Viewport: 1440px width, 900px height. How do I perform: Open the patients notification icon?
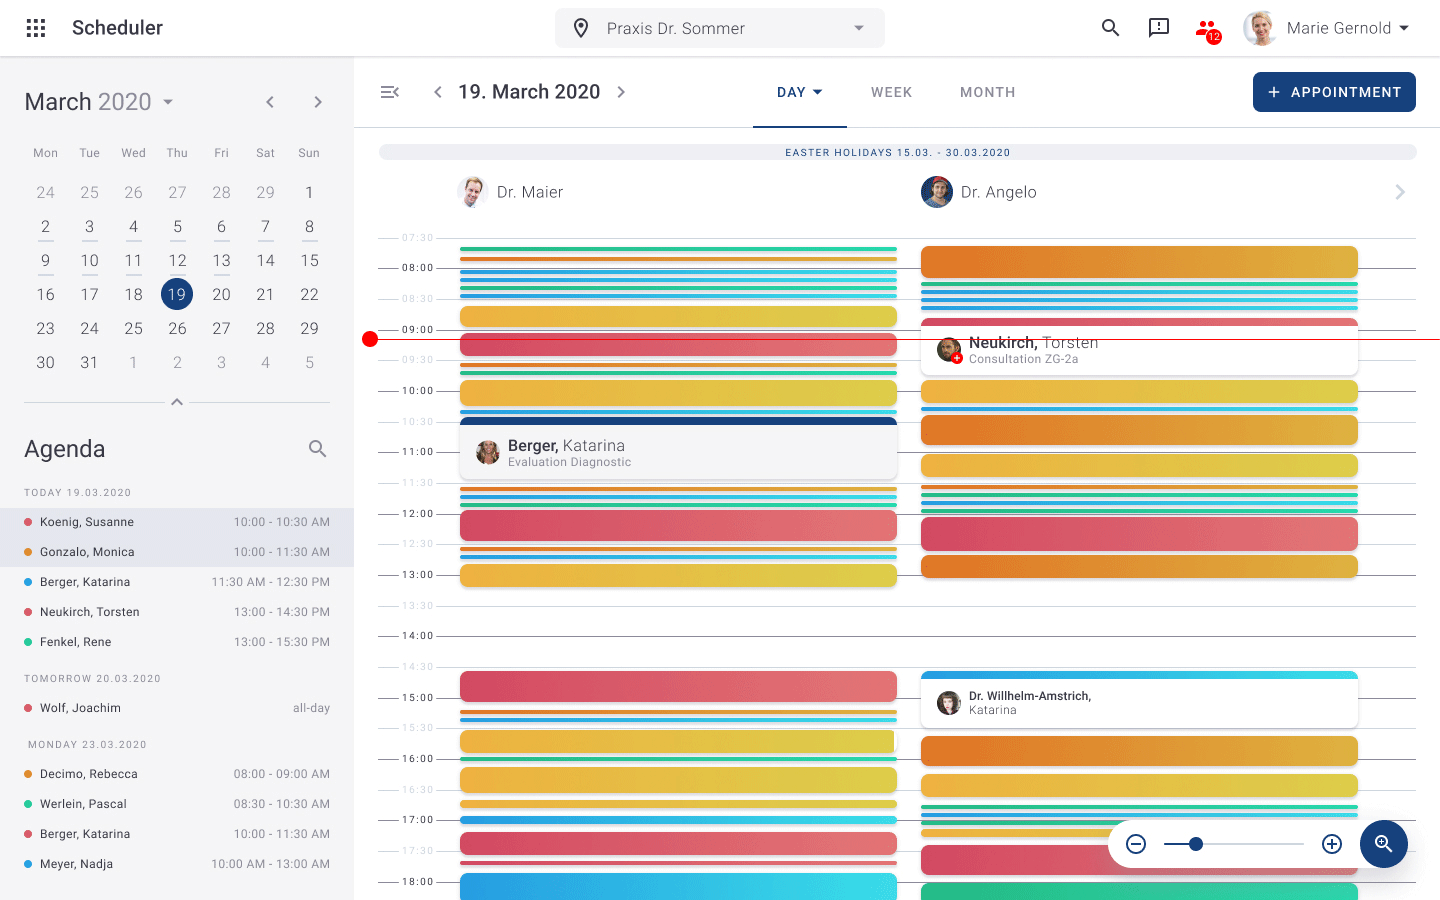tap(1207, 29)
